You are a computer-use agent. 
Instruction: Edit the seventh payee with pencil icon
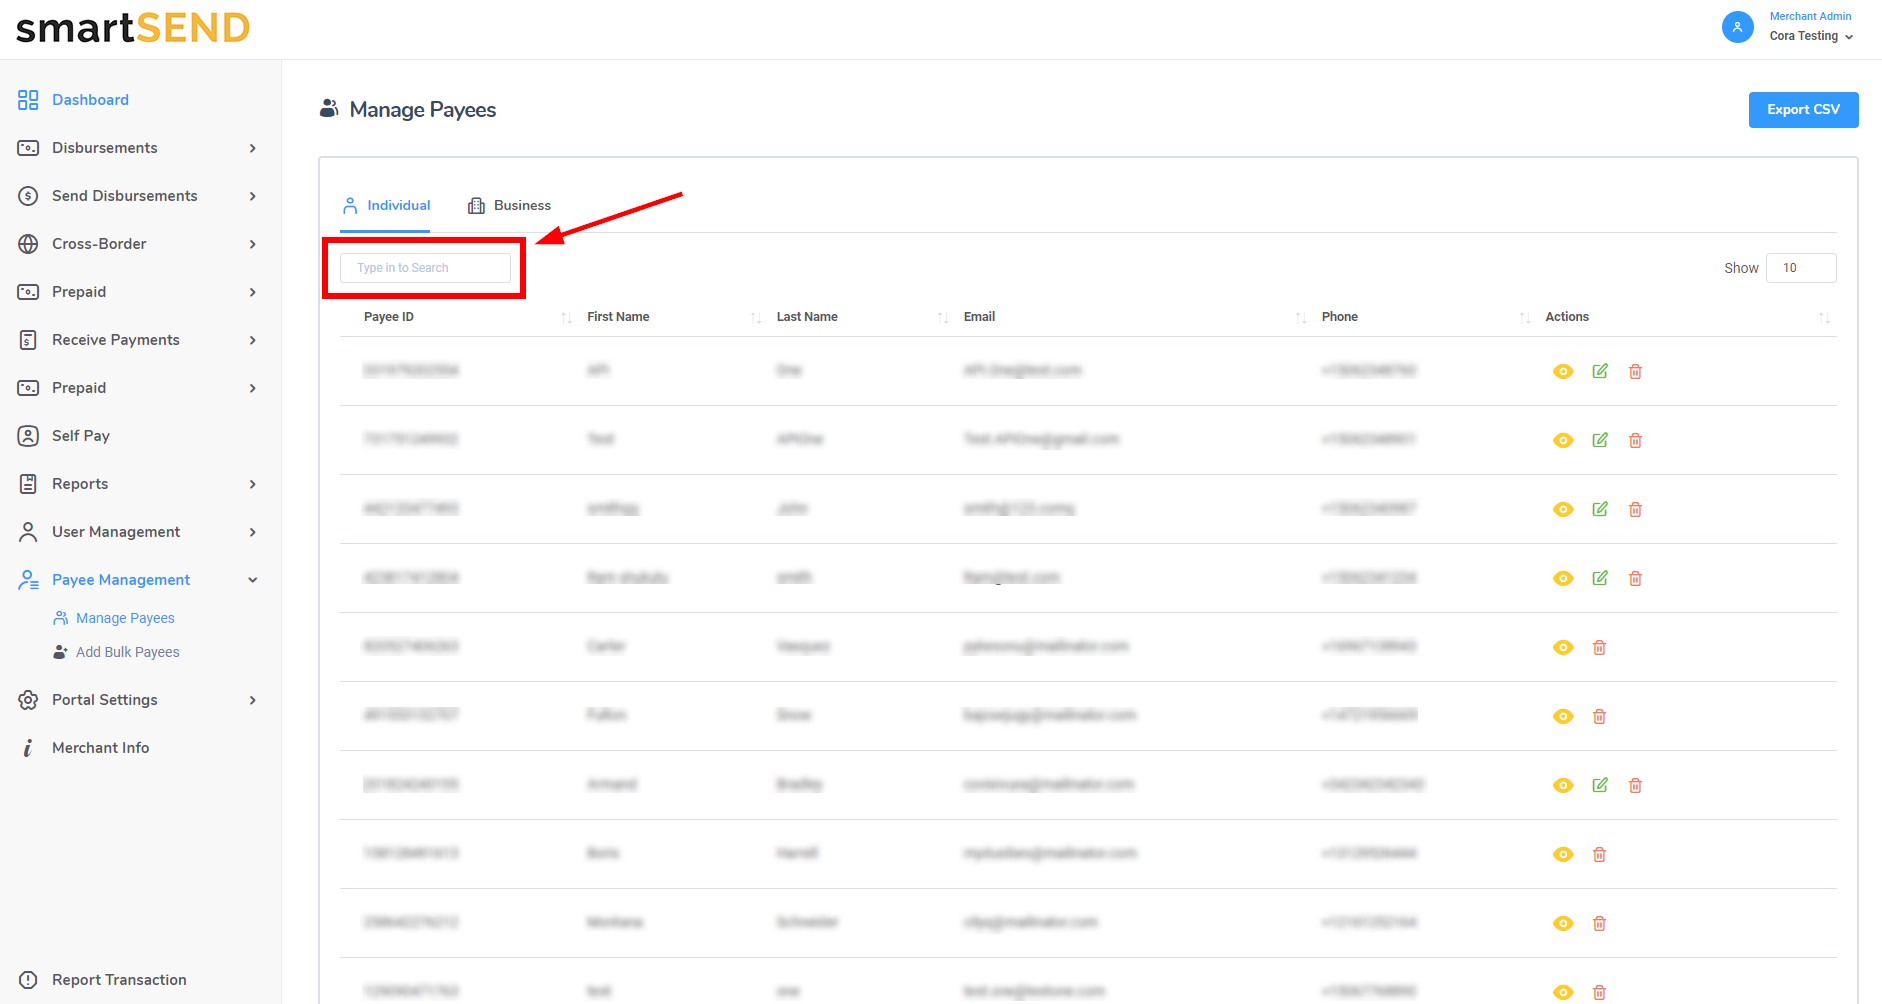click(x=1600, y=785)
